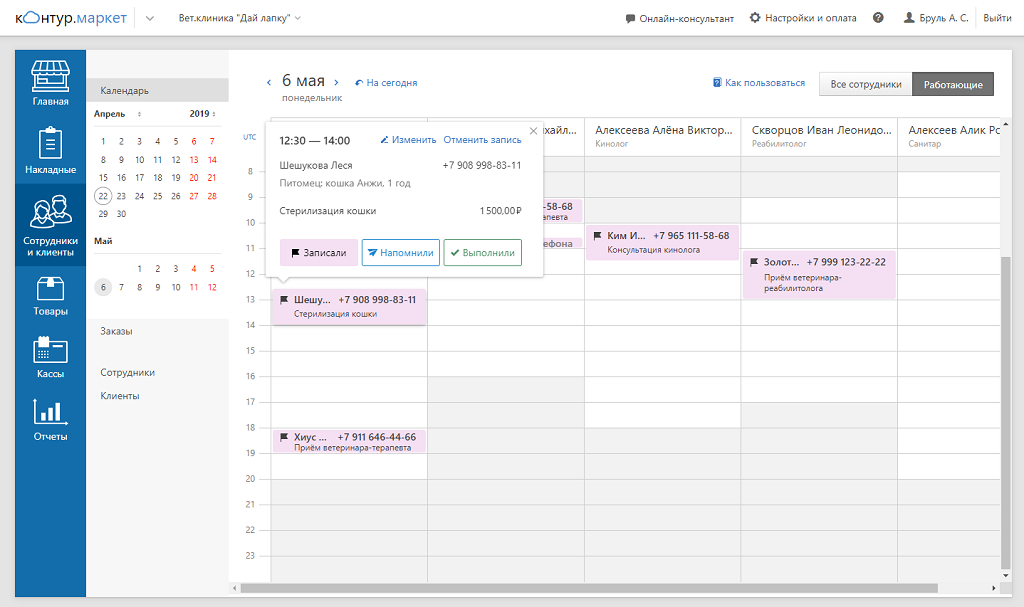1024x607 pixels.
Task: Close the appointment popup with X
Action: 534,131
